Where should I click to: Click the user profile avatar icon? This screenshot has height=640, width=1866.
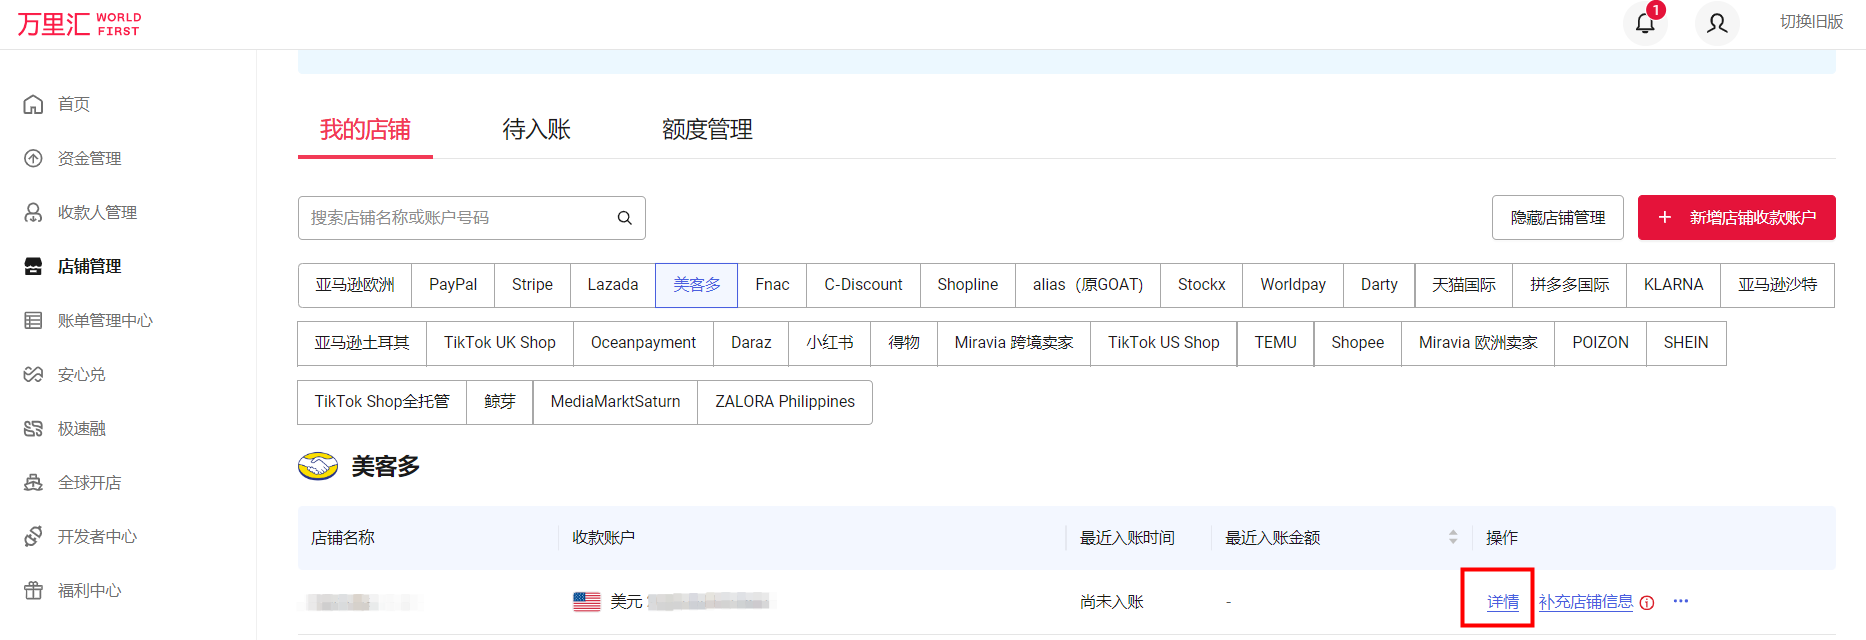1717,23
